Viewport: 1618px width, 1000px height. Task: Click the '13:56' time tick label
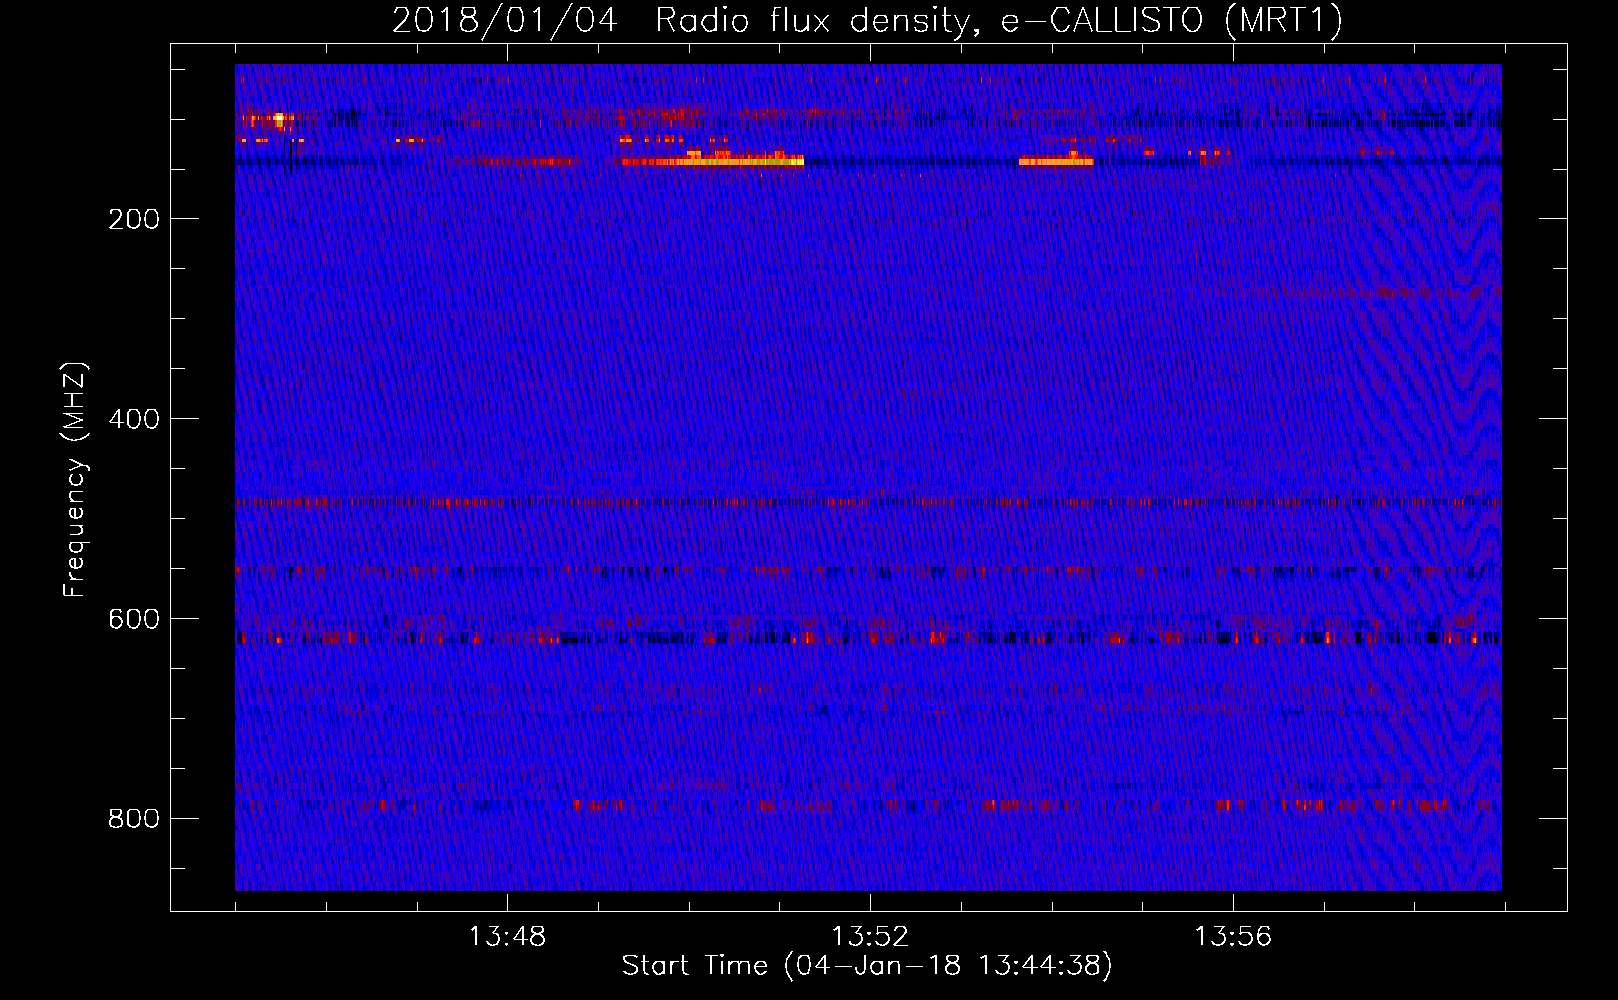tap(1233, 936)
